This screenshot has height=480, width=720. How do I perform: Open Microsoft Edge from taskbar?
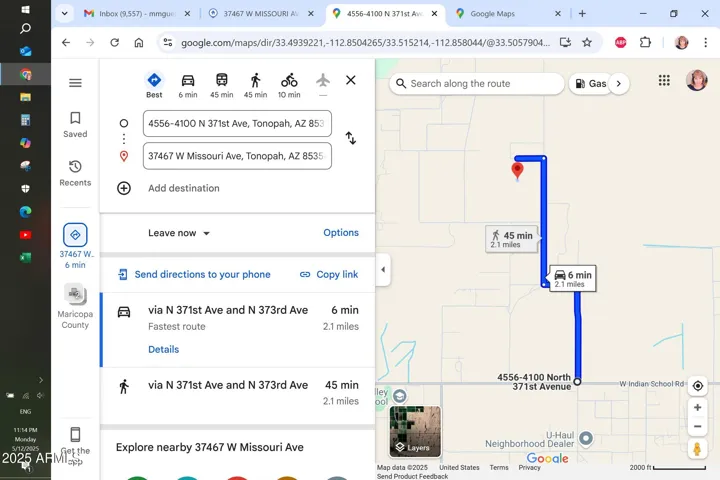(x=26, y=212)
